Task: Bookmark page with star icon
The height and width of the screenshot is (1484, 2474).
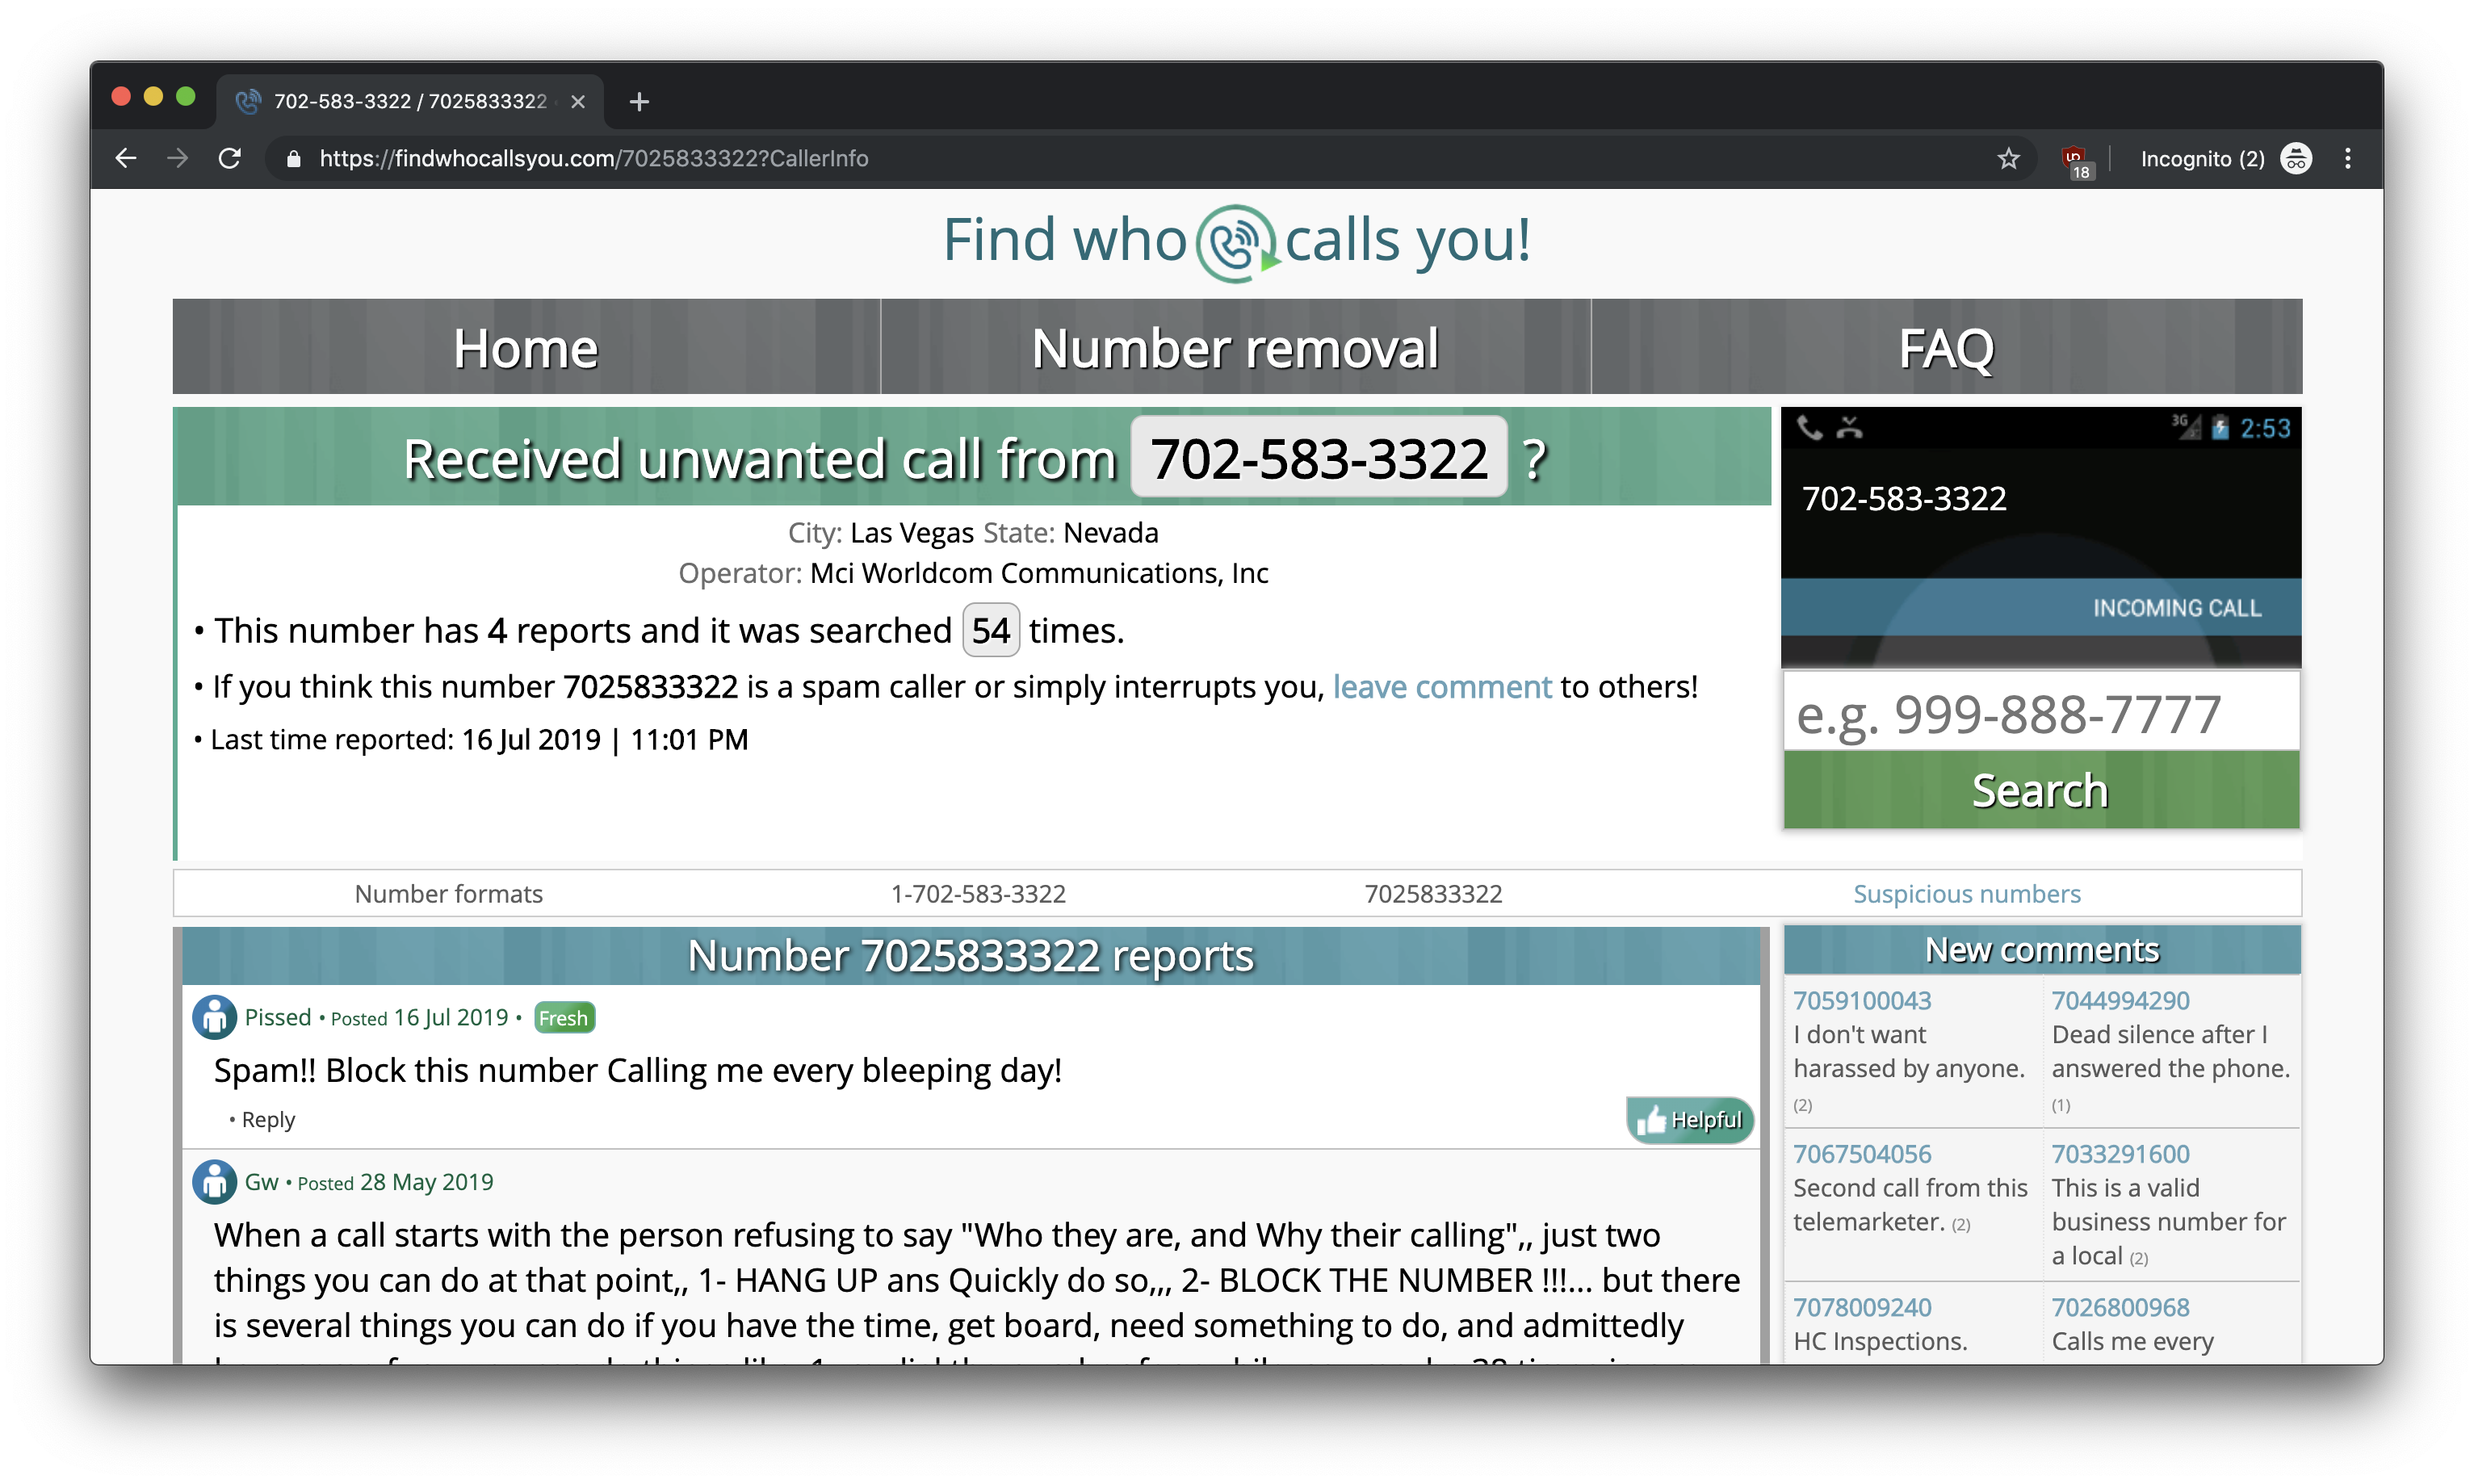Action: [x=2008, y=158]
